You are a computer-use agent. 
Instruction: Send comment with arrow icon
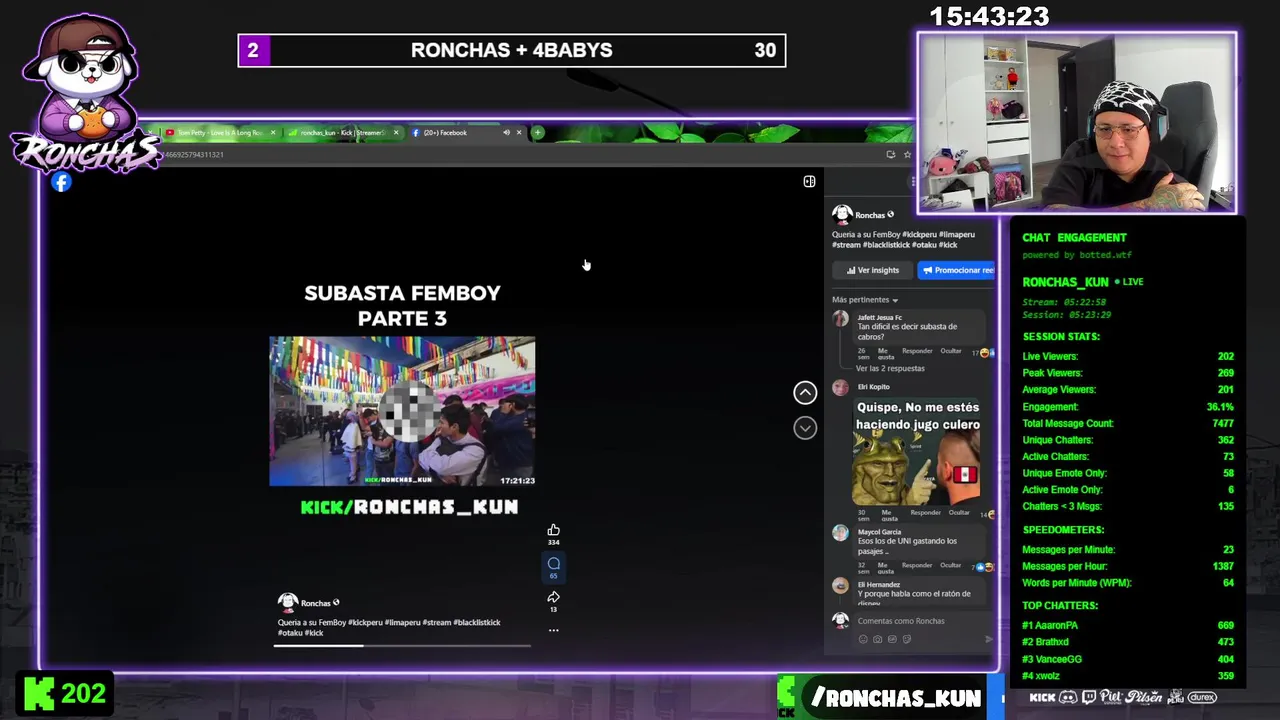pos(989,639)
